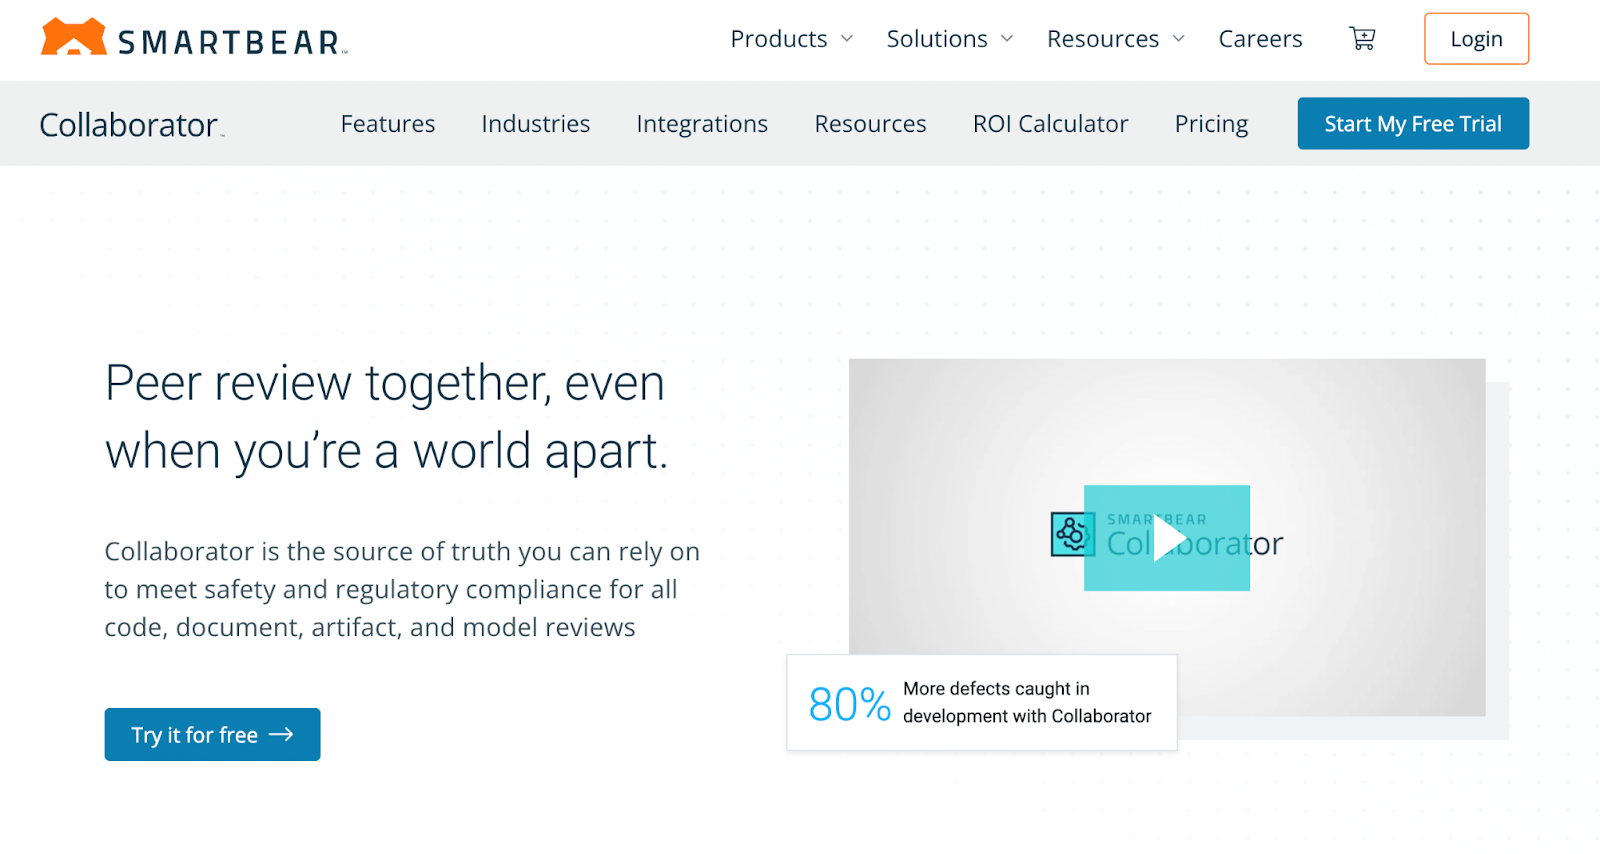Open the Integrations tab

click(702, 124)
